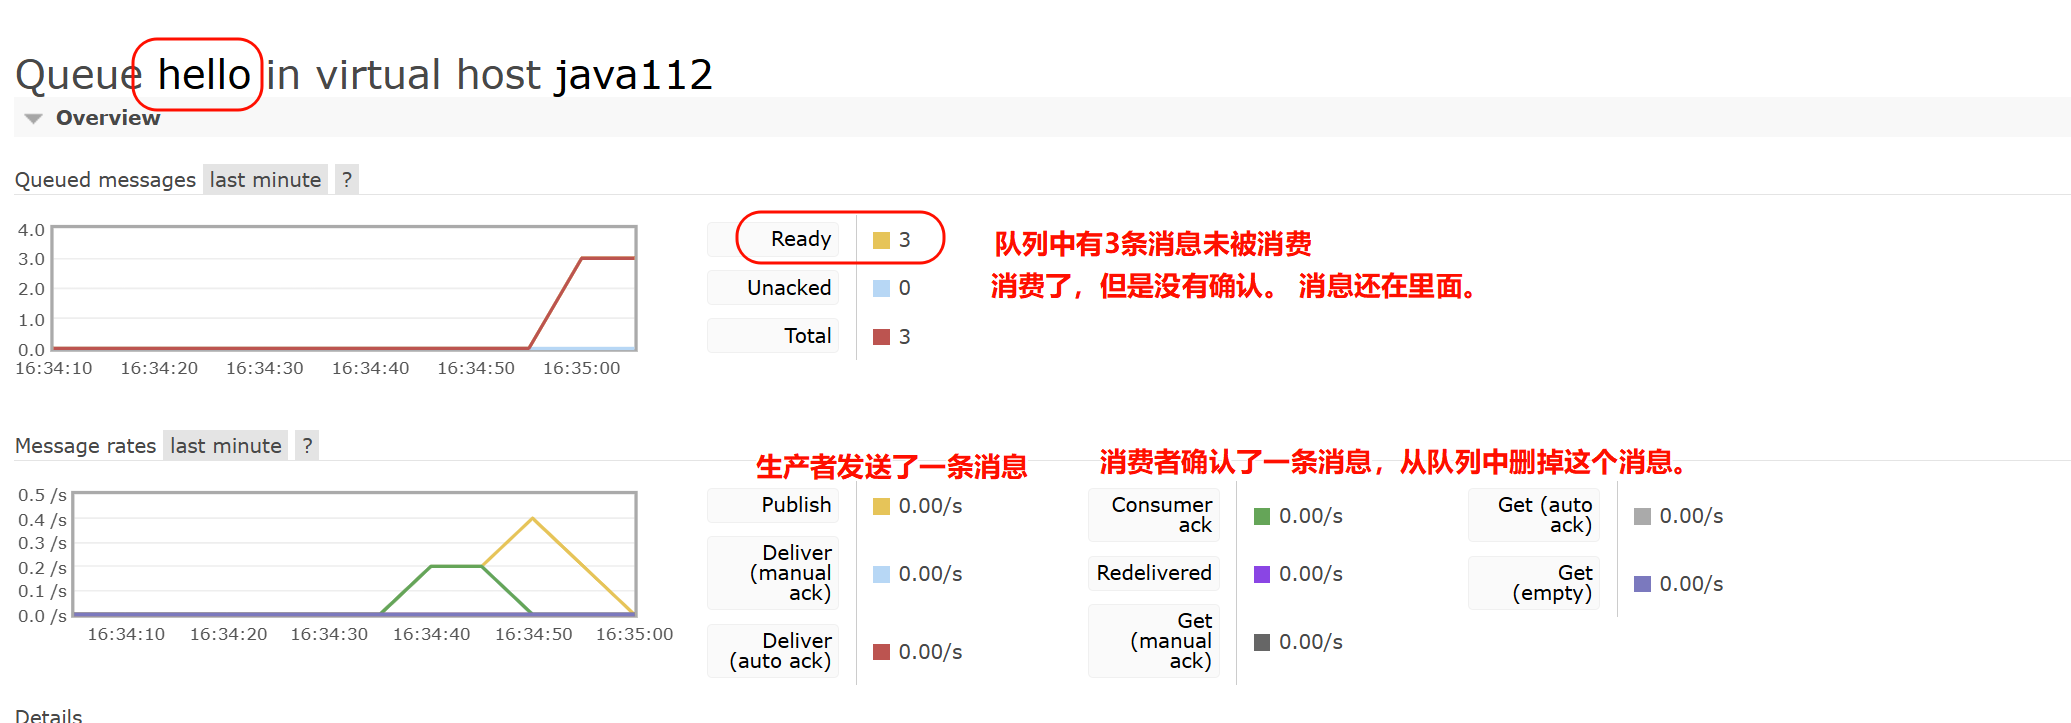Click the gray Get (auto ack) swatch

(x=1642, y=516)
